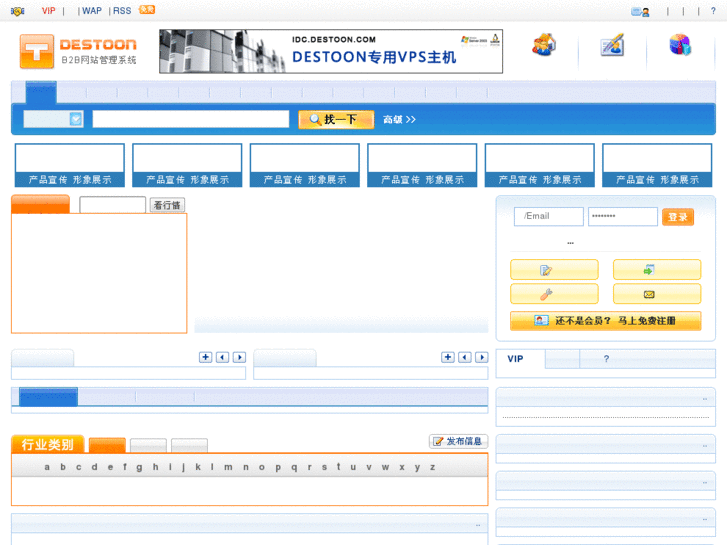Image resolution: width=727 pixels, height=545 pixels.
Task: Click the question mark in the top bar
Action: tap(713, 11)
